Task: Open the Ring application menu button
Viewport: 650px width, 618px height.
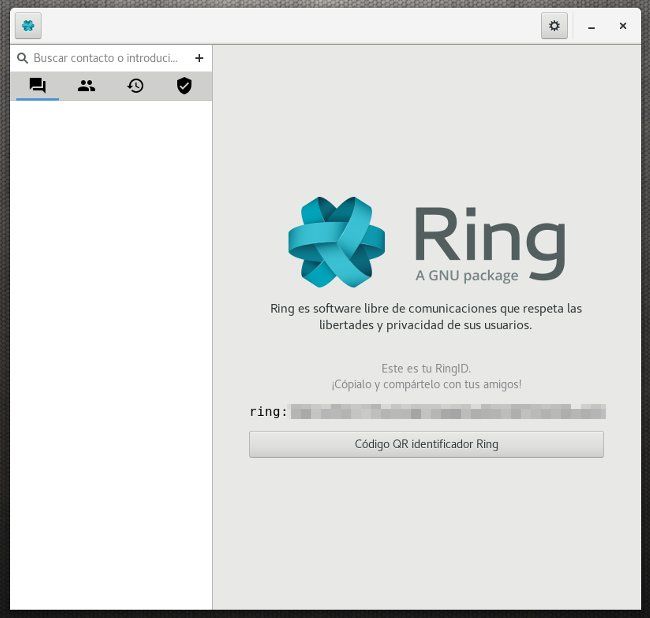Action: point(28,26)
